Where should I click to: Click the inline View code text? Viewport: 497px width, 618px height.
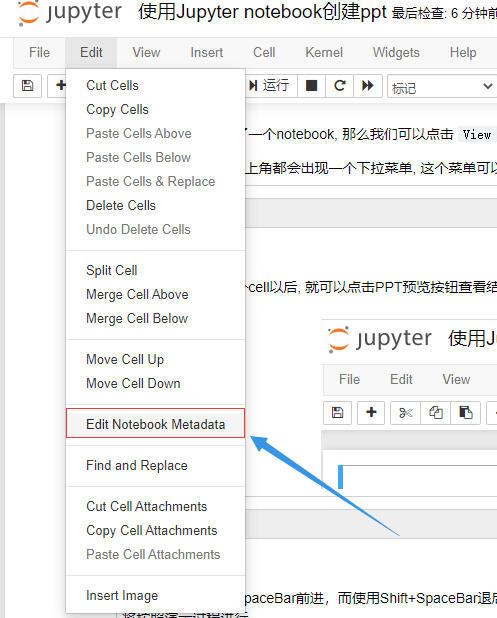point(477,135)
